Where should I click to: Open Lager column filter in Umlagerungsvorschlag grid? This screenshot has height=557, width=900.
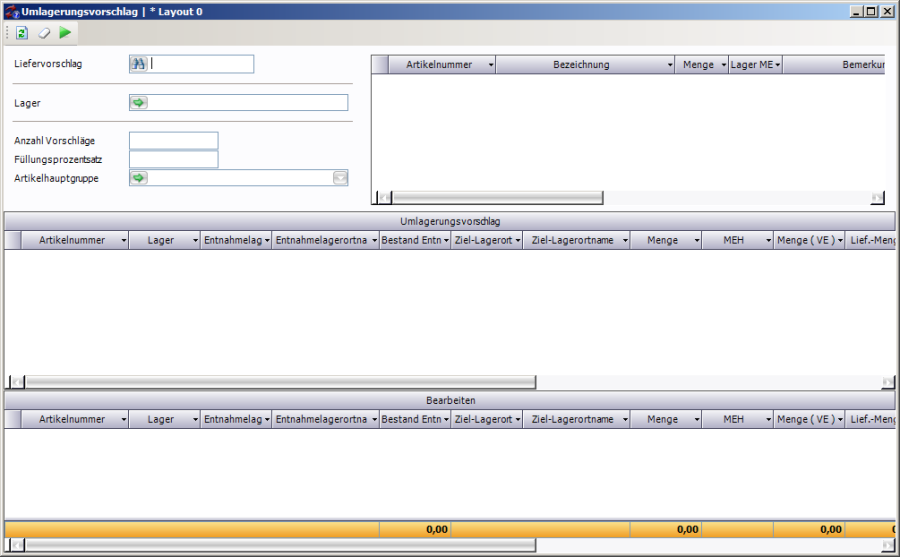point(194,241)
